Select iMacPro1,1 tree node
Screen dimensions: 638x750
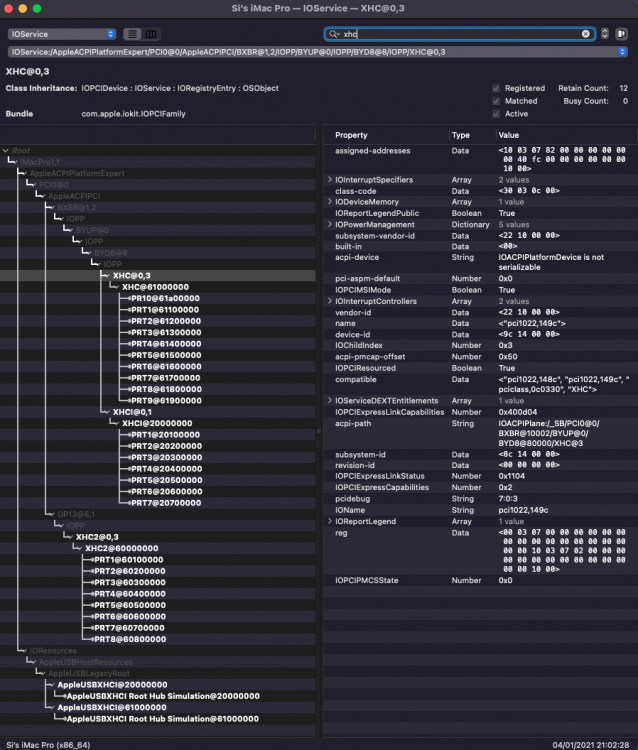(x=40, y=162)
